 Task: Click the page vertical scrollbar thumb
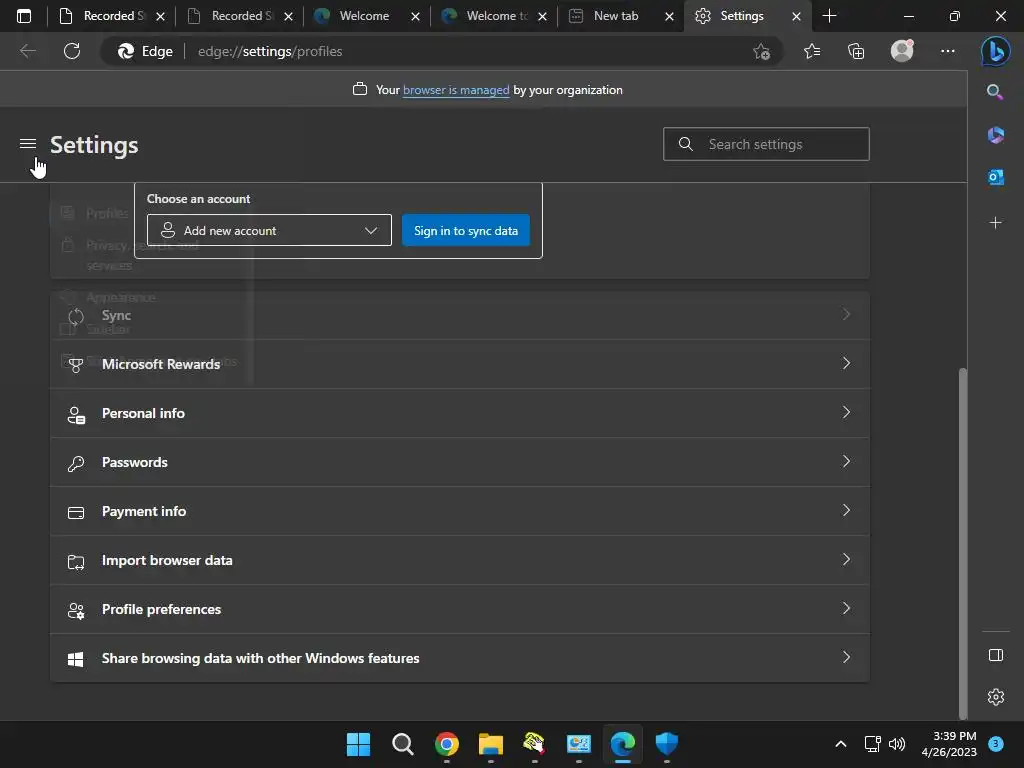(x=963, y=543)
